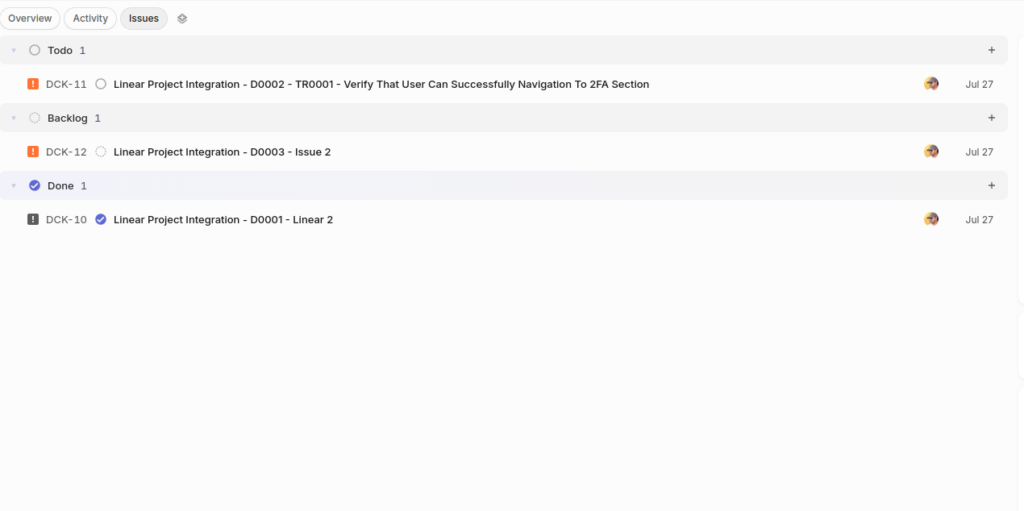Select the Issues tab
Image resolution: width=1024 pixels, height=511 pixels.
tap(144, 18)
